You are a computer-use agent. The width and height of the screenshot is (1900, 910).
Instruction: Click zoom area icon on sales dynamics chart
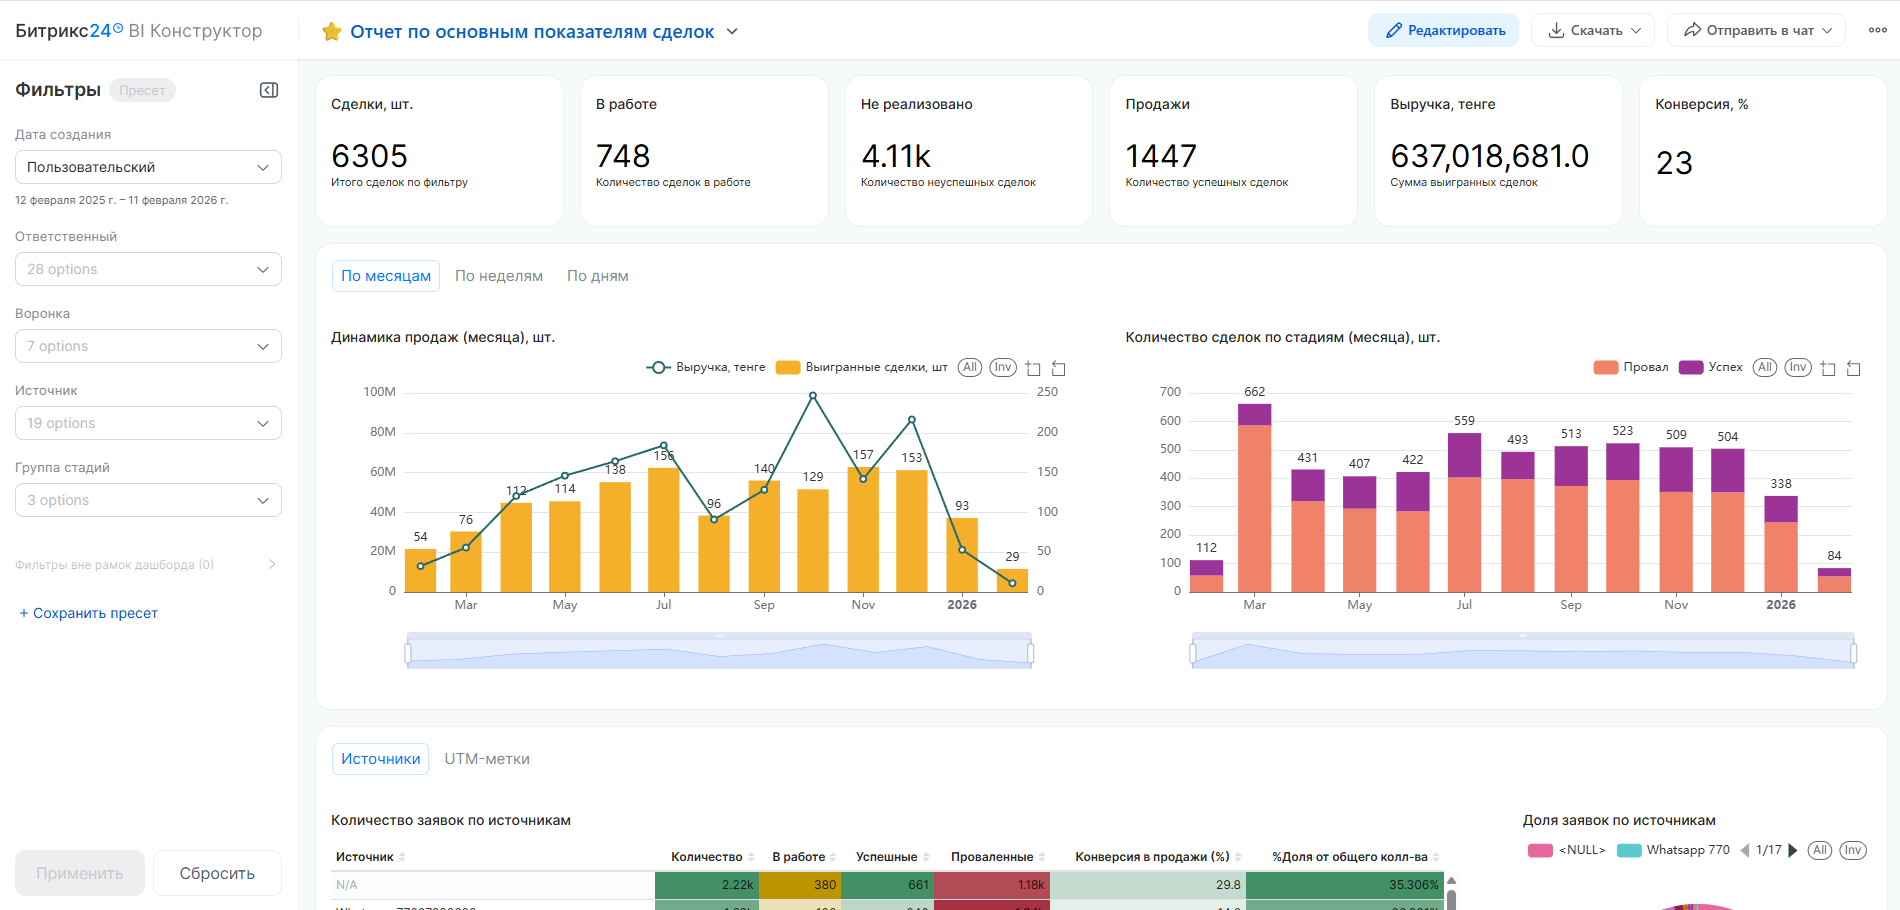click(1033, 369)
